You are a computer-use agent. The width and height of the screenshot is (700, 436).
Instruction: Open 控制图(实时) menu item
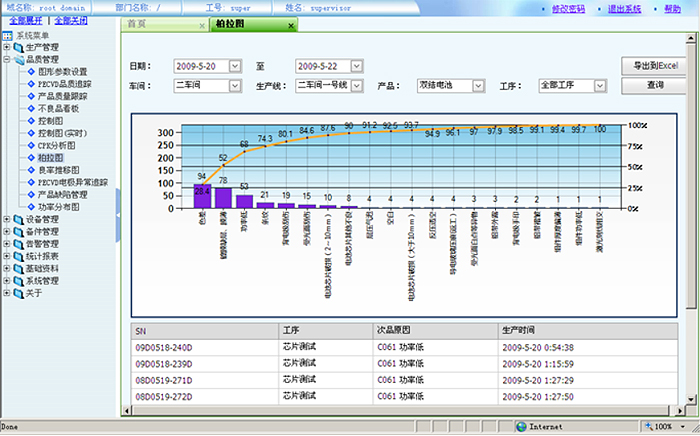62,133
